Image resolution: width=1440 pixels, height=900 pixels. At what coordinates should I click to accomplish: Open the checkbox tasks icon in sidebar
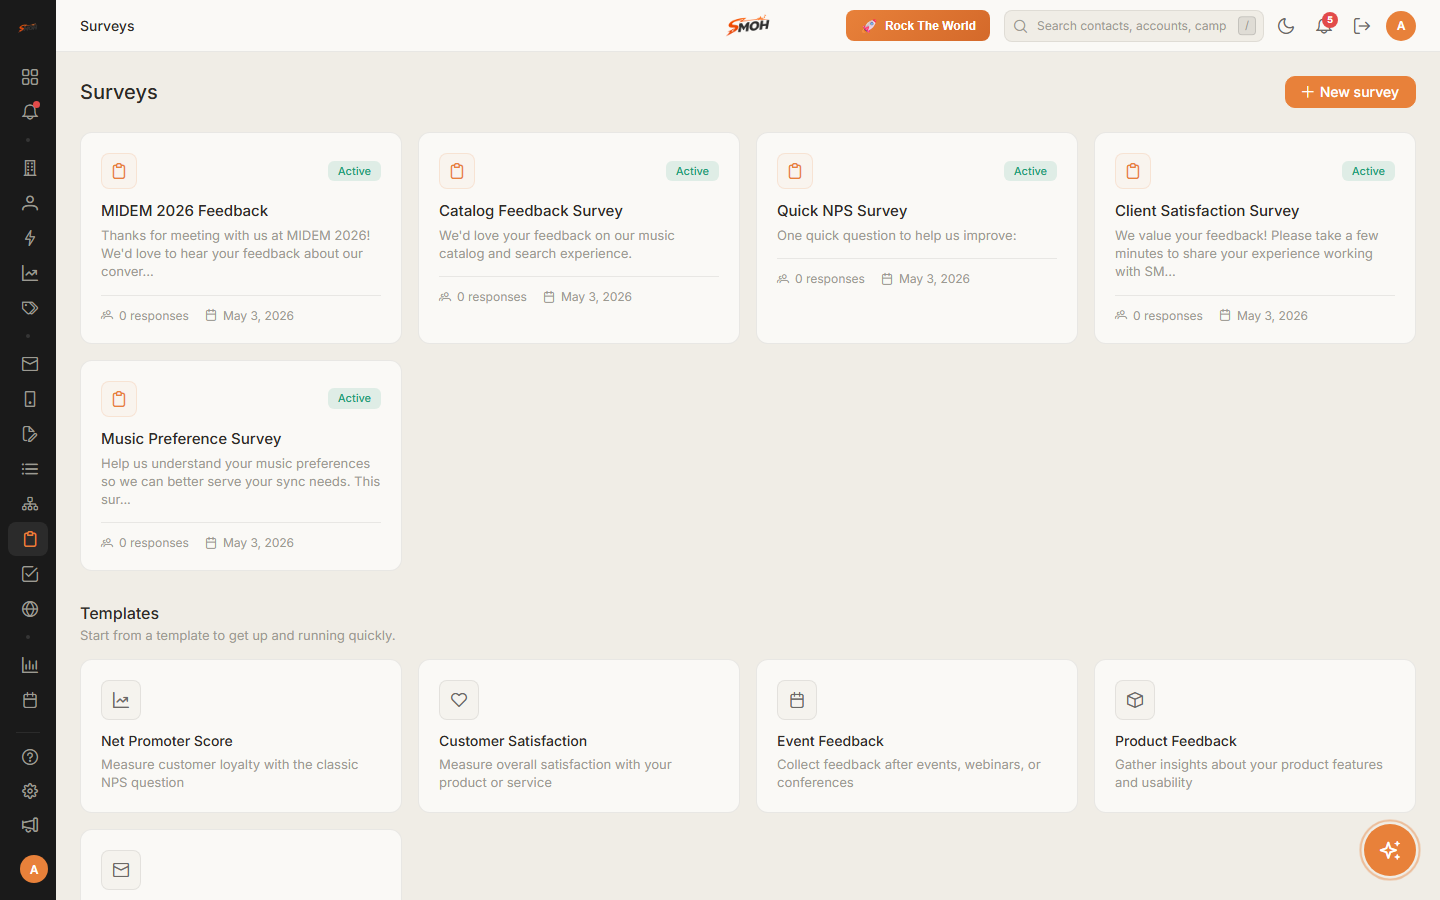[30, 574]
